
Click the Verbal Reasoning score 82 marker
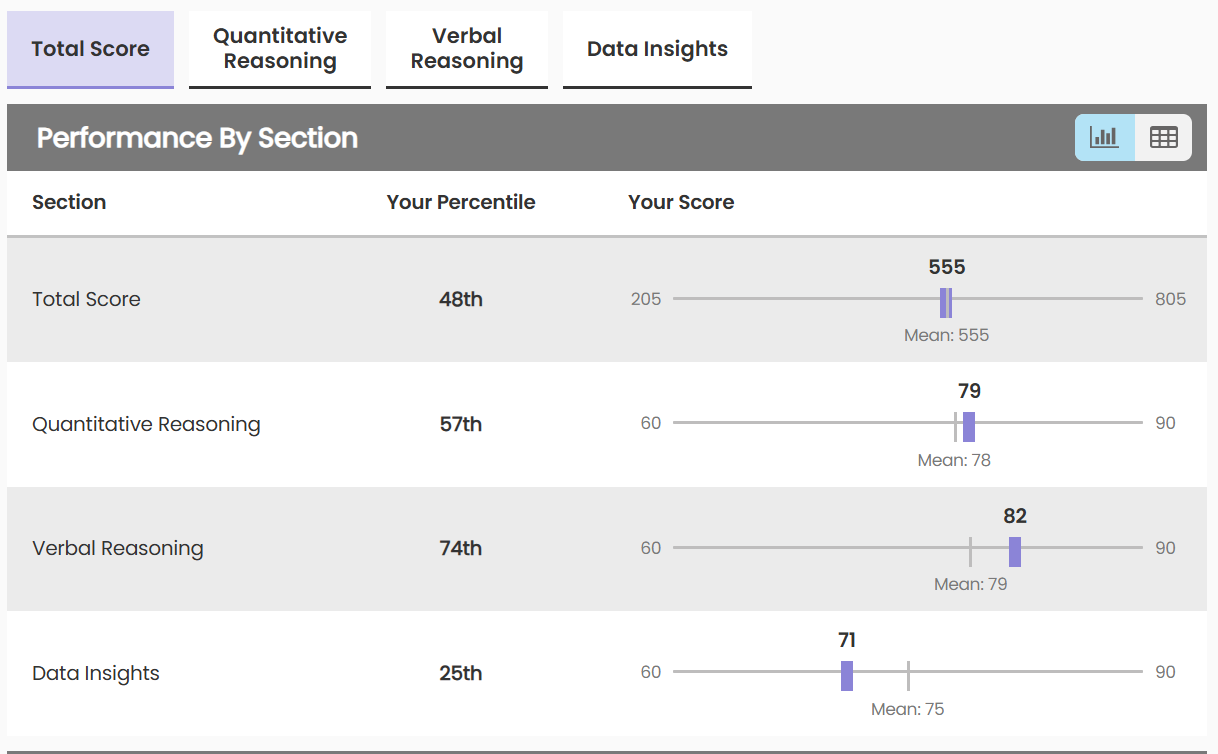tap(1014, 551)
